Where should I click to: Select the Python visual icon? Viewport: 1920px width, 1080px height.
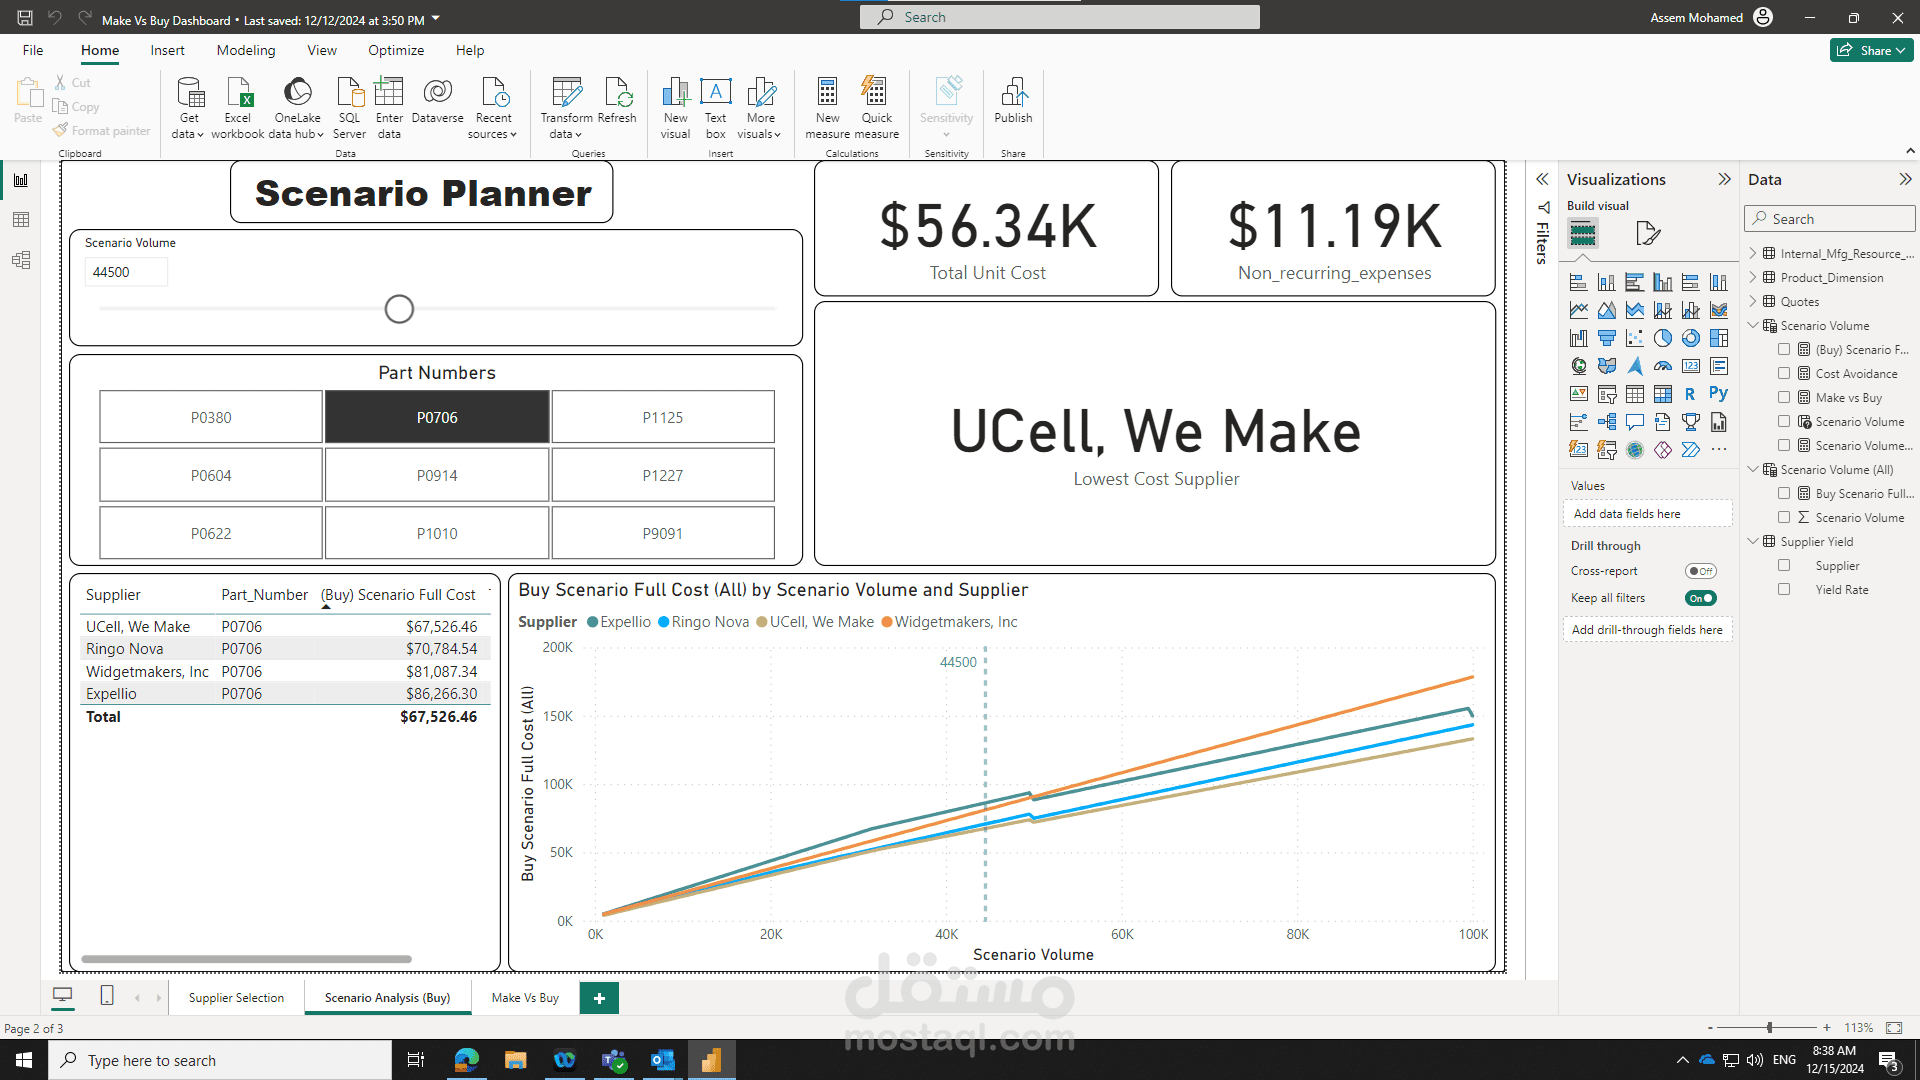(x=1718, y=394)
